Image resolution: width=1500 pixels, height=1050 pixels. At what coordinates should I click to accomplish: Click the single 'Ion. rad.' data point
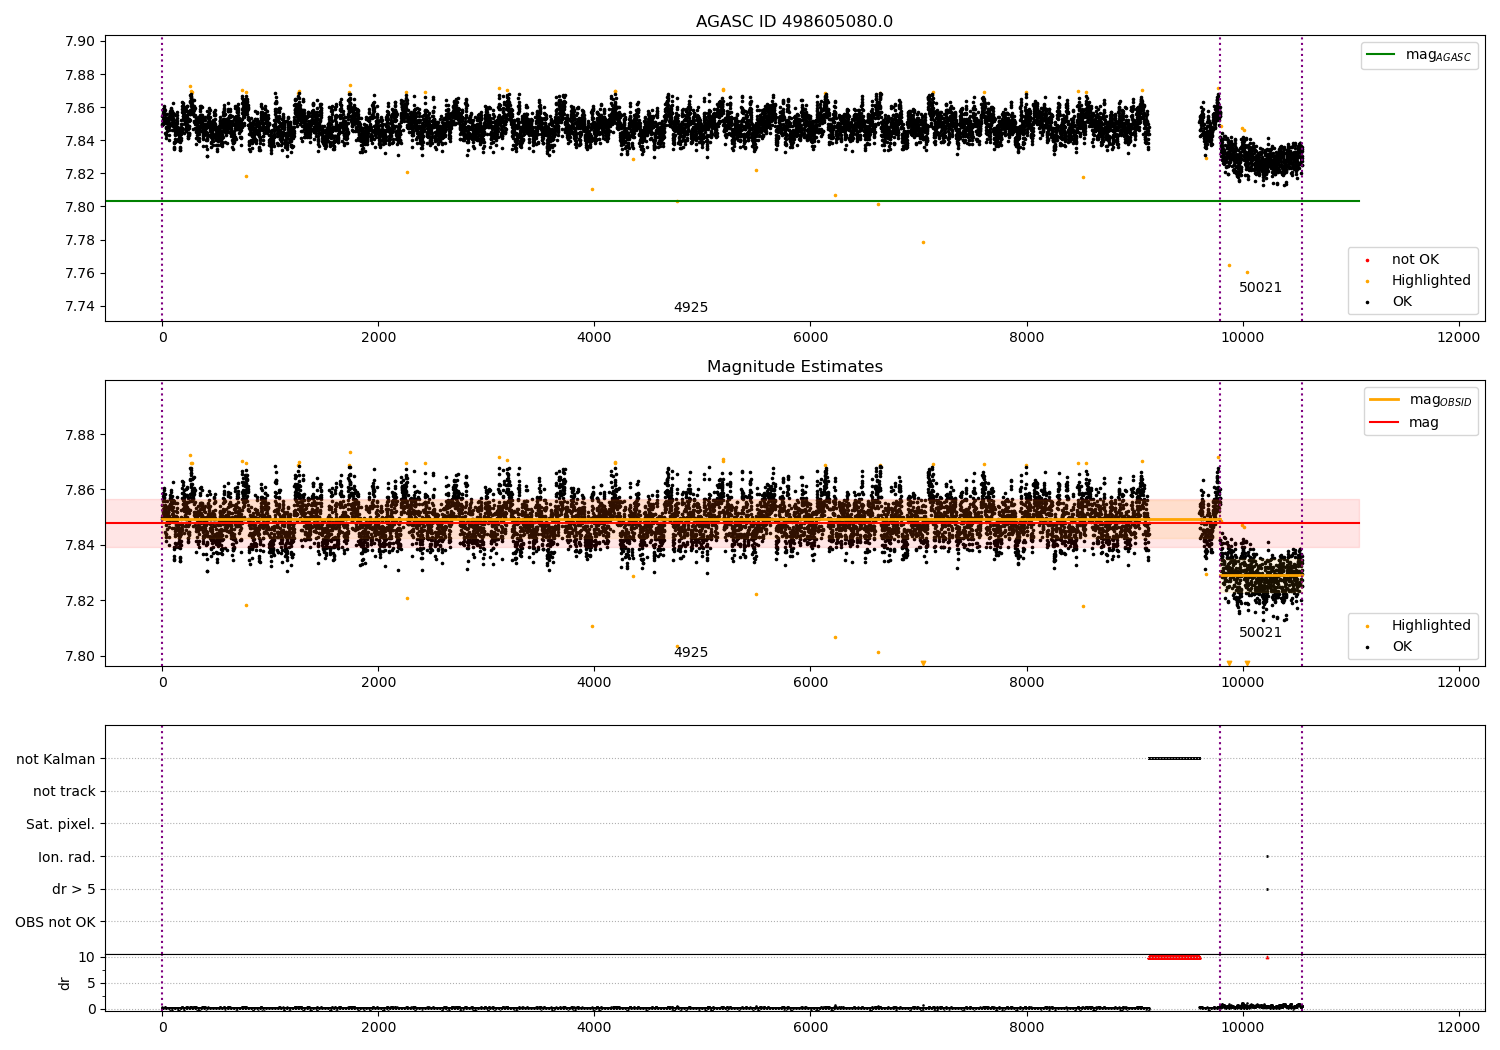coord(1267,856)
